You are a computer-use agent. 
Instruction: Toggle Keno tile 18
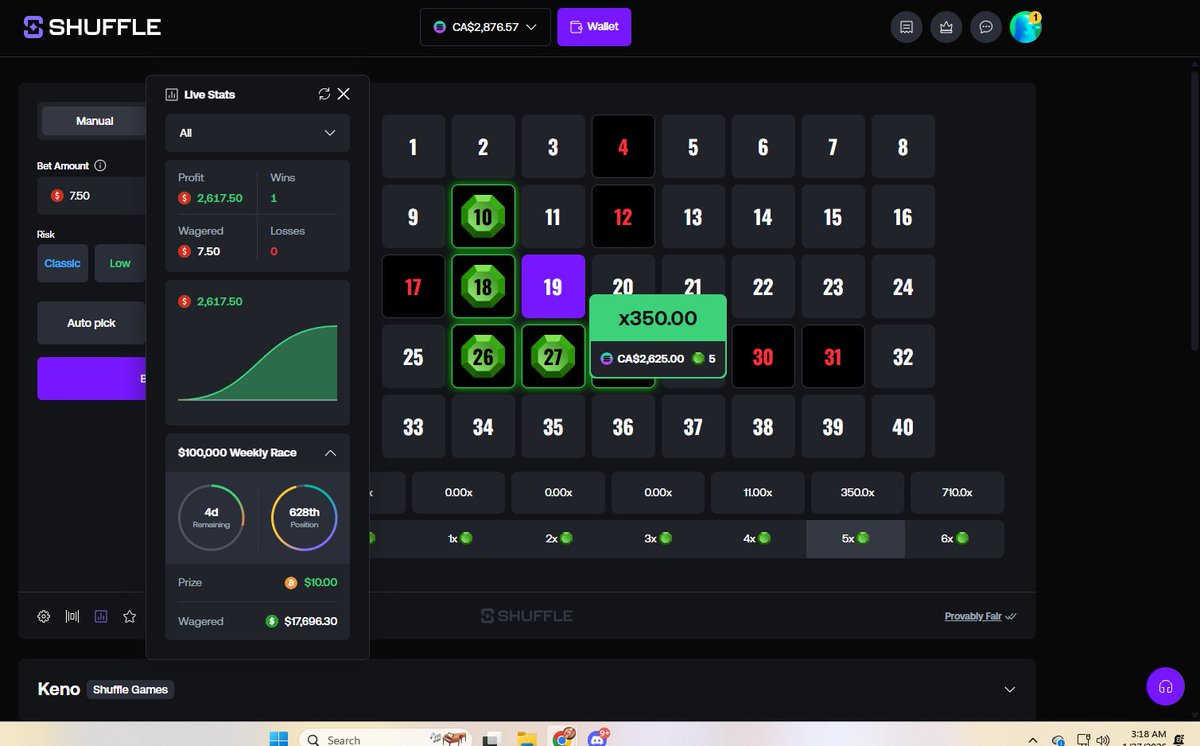(483, 287)
